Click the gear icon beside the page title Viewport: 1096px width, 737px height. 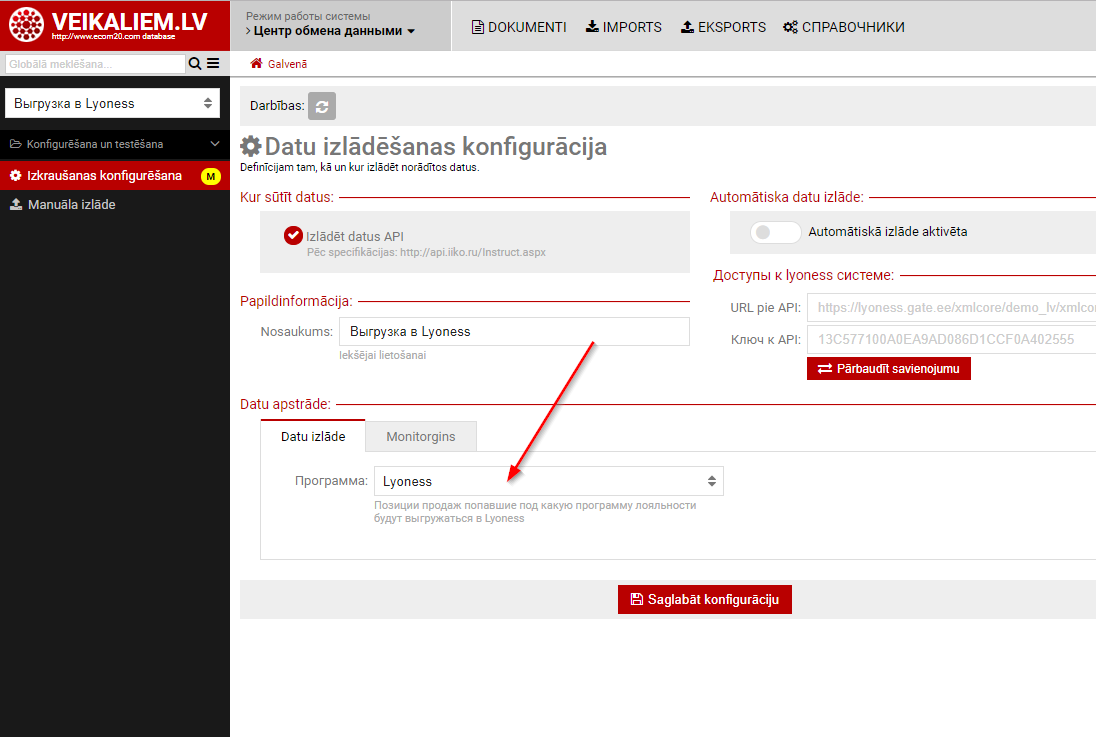click(x=251, y=147)
